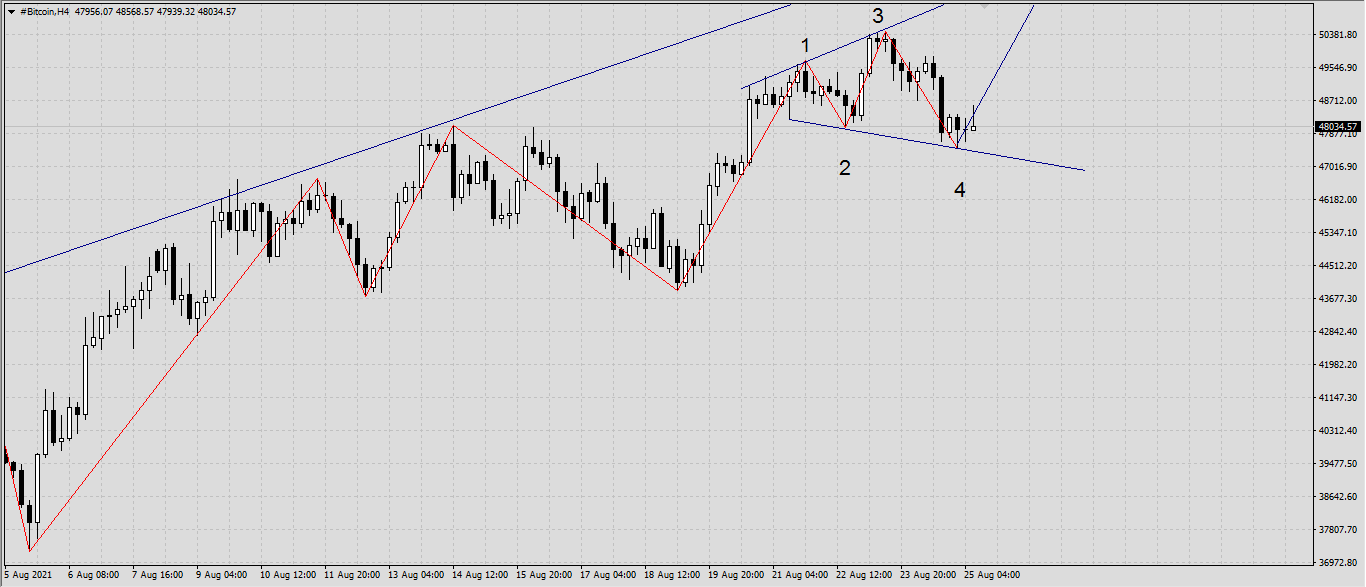Click the 9 Aug 04:00 time label

222,575
